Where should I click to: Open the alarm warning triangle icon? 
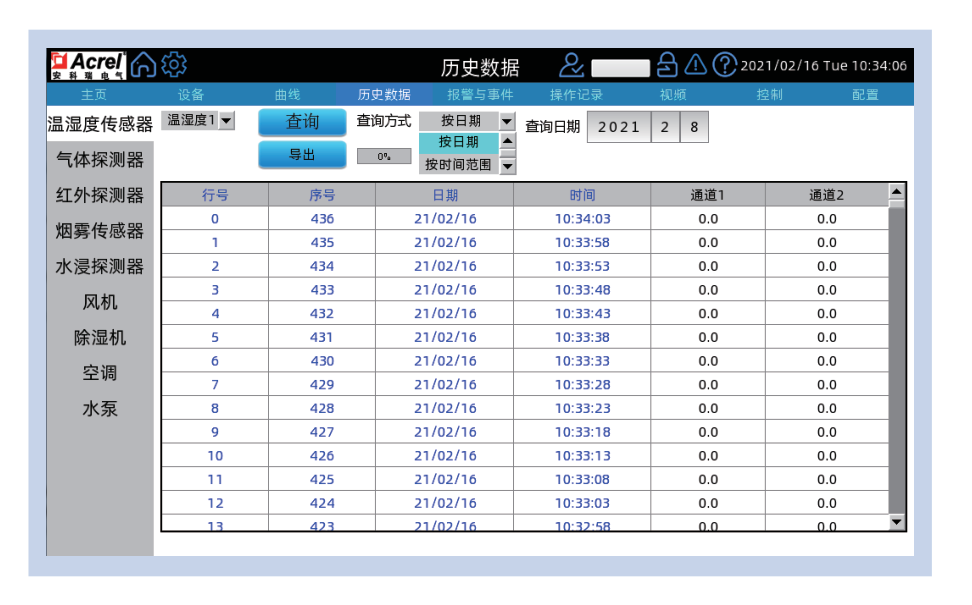pos(696,66)
